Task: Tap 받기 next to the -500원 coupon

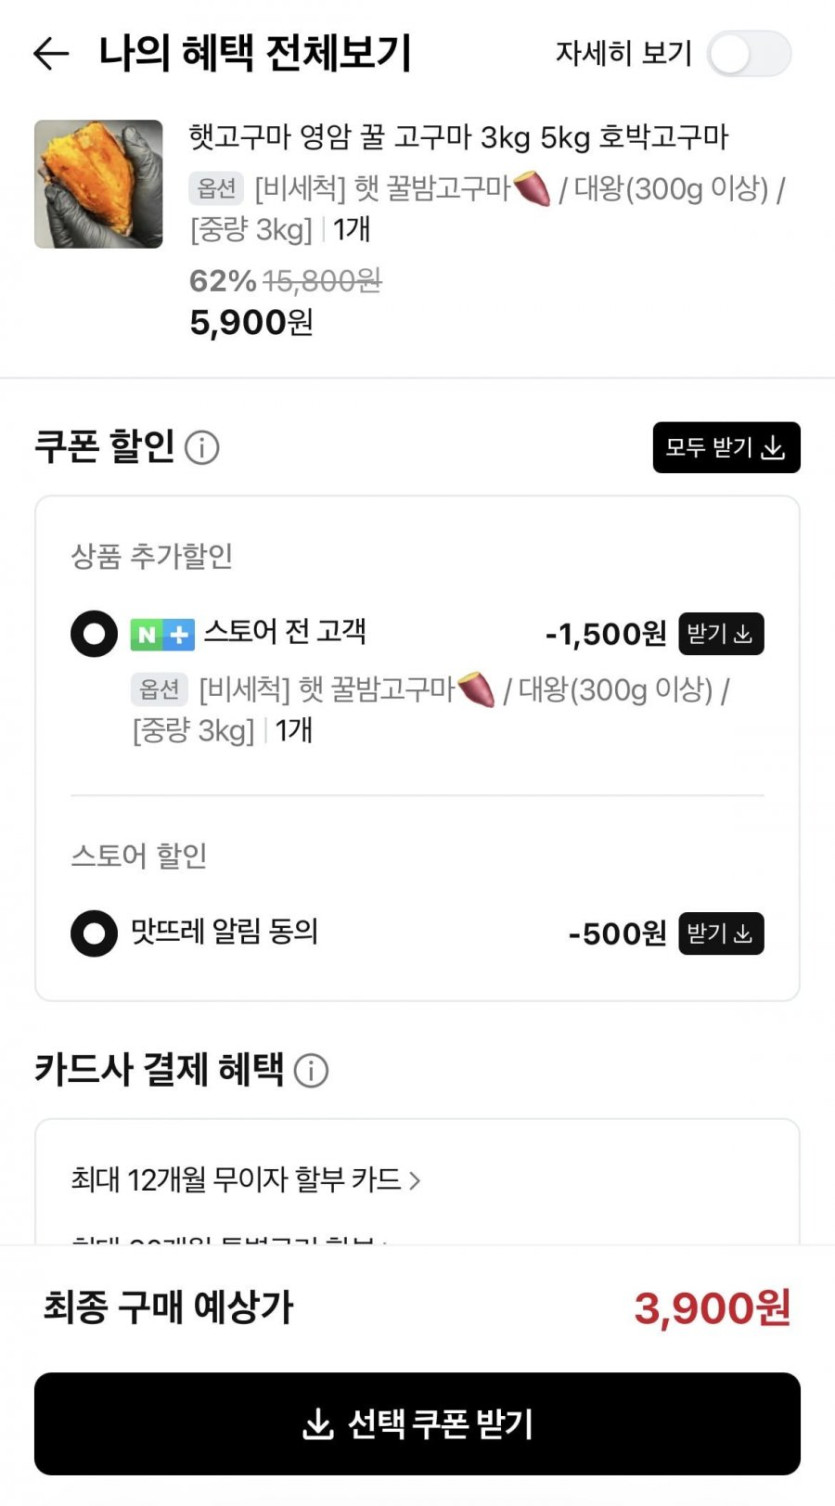Action: tap(720, 934)
